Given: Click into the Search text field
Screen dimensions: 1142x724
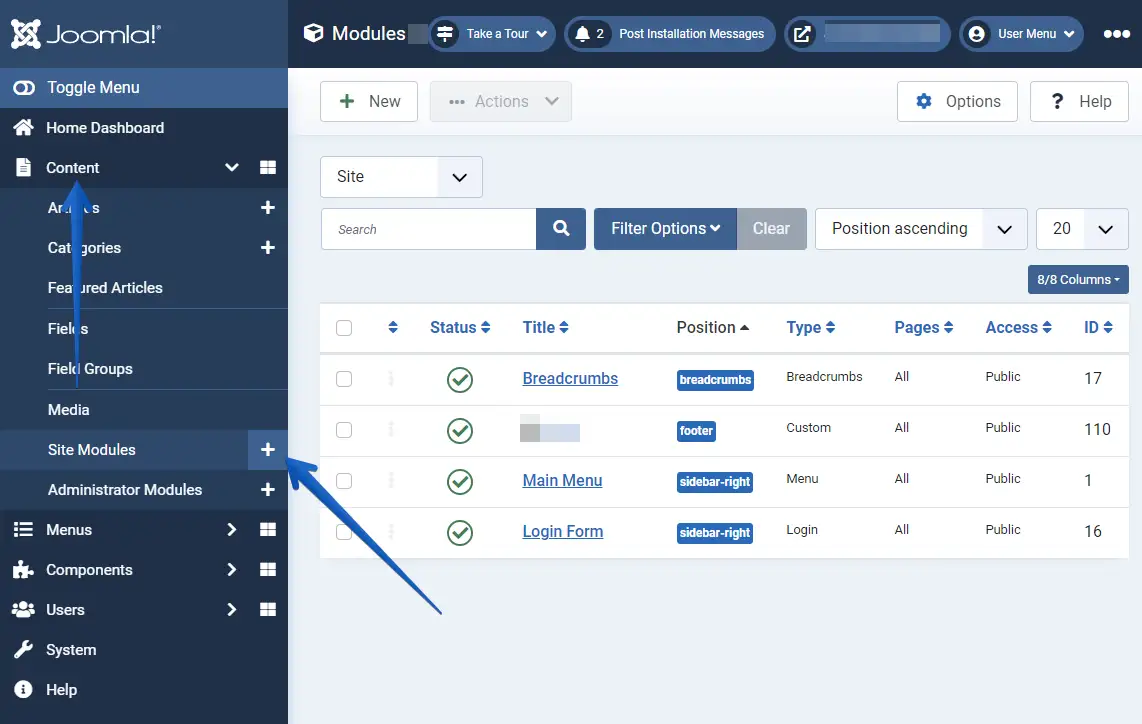Looking at the screenshot, I should 428,229.
